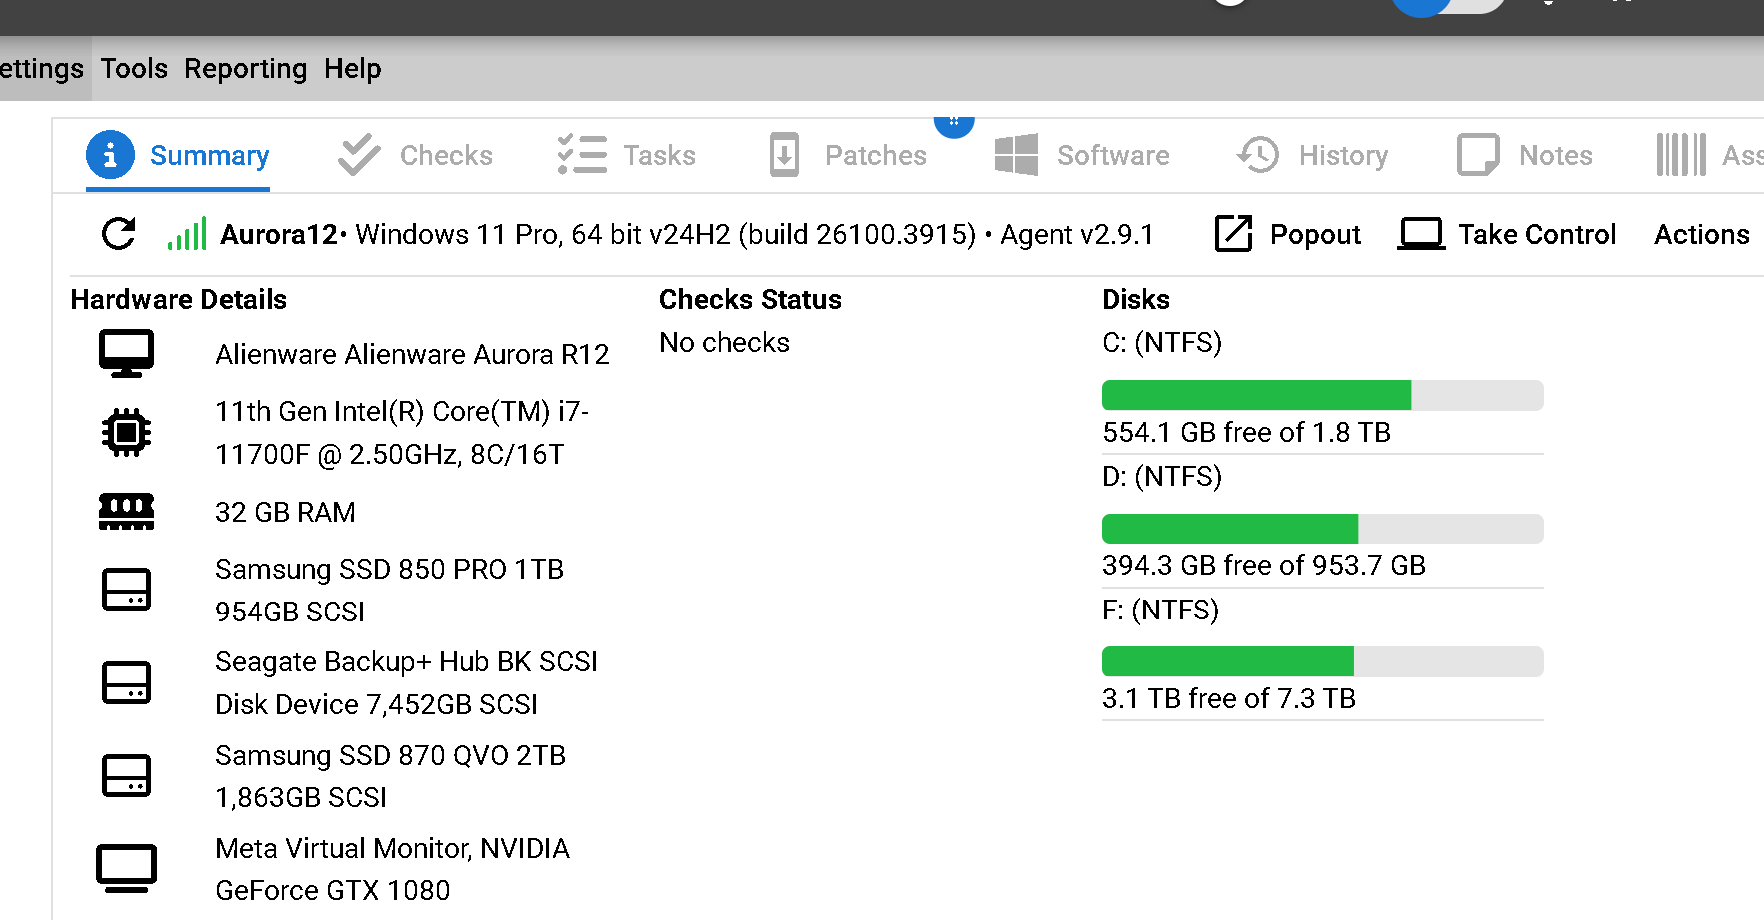1764x920 pixels.
Task: View the History tab
Action: 1313,155
